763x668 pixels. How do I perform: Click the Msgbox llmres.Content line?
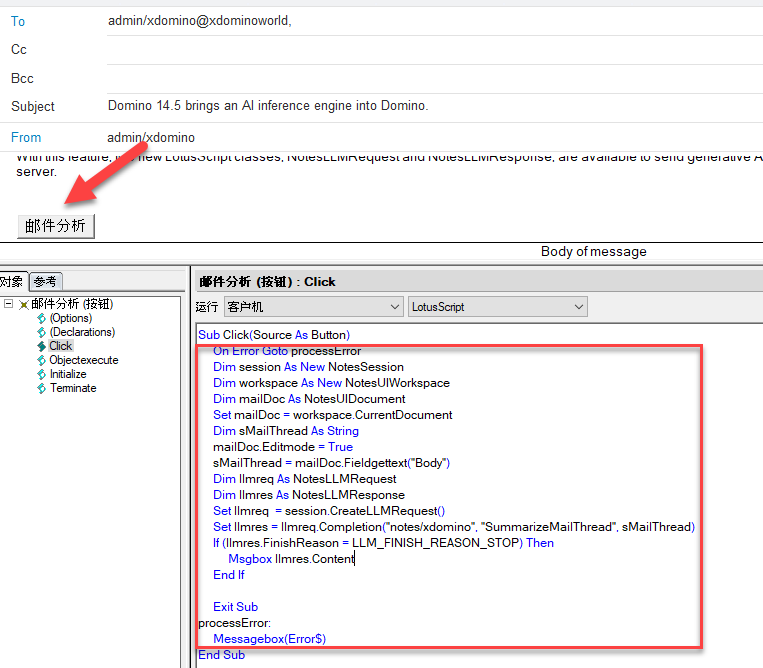tap(291, 559)
